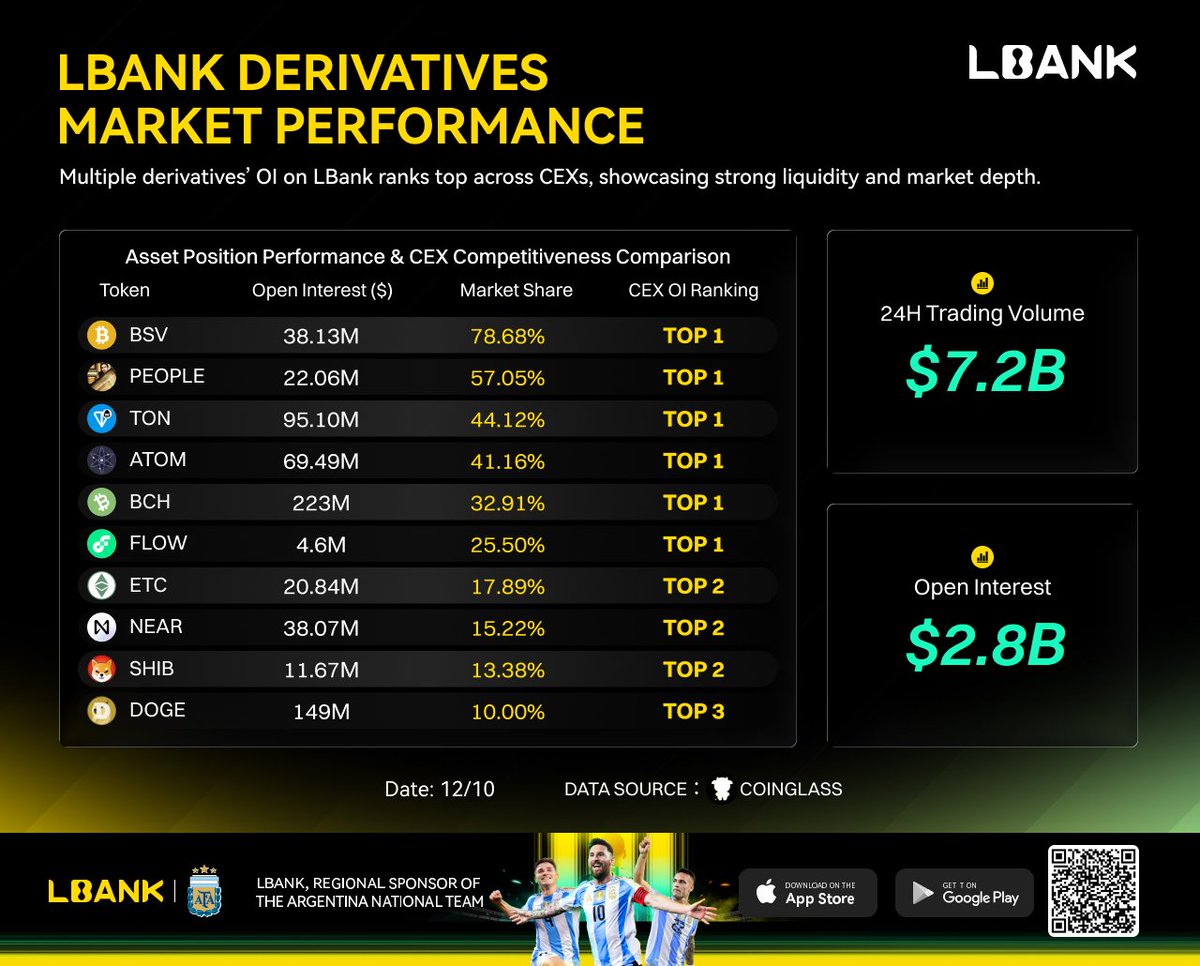Click the 25.50% market share value
The width and height of the screenshot is (1200, 966).
click(508, 545)
